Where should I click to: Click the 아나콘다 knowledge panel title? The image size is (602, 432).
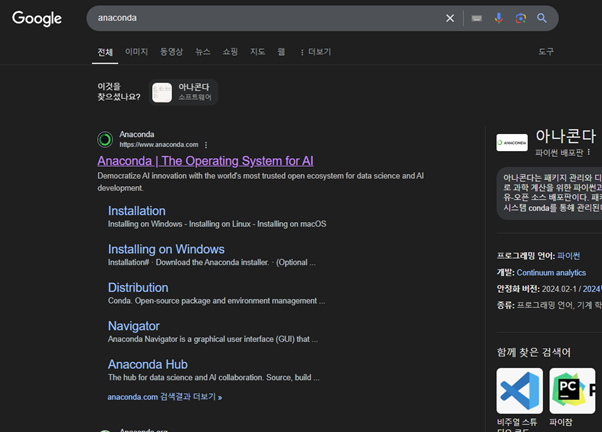566,136
